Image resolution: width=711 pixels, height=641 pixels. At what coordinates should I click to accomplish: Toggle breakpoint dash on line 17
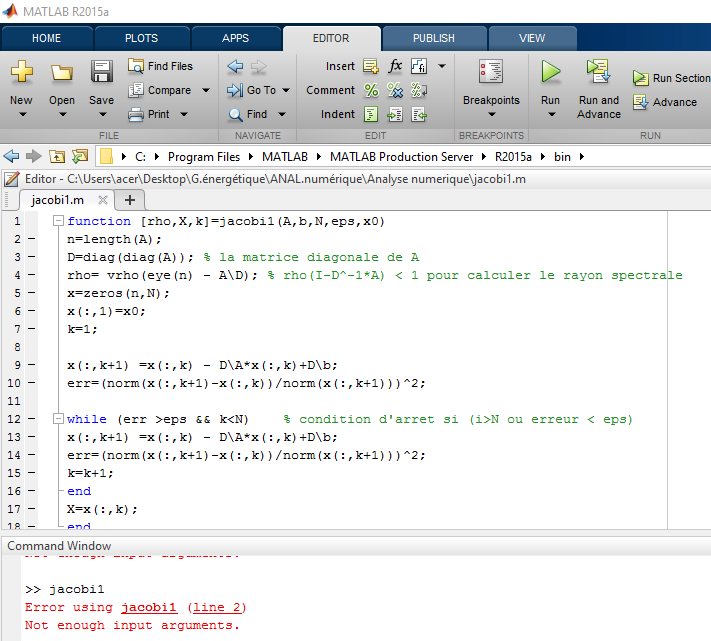(31, 509)
